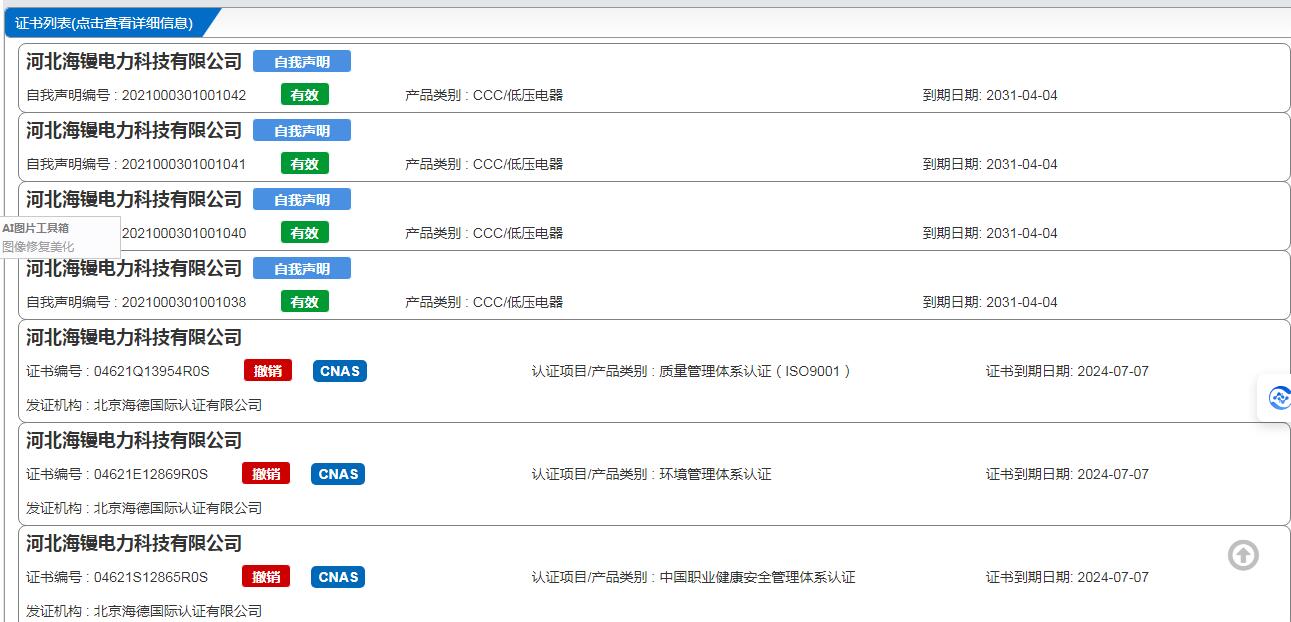Click 图像修复美化 overlay option

(38, 246)
